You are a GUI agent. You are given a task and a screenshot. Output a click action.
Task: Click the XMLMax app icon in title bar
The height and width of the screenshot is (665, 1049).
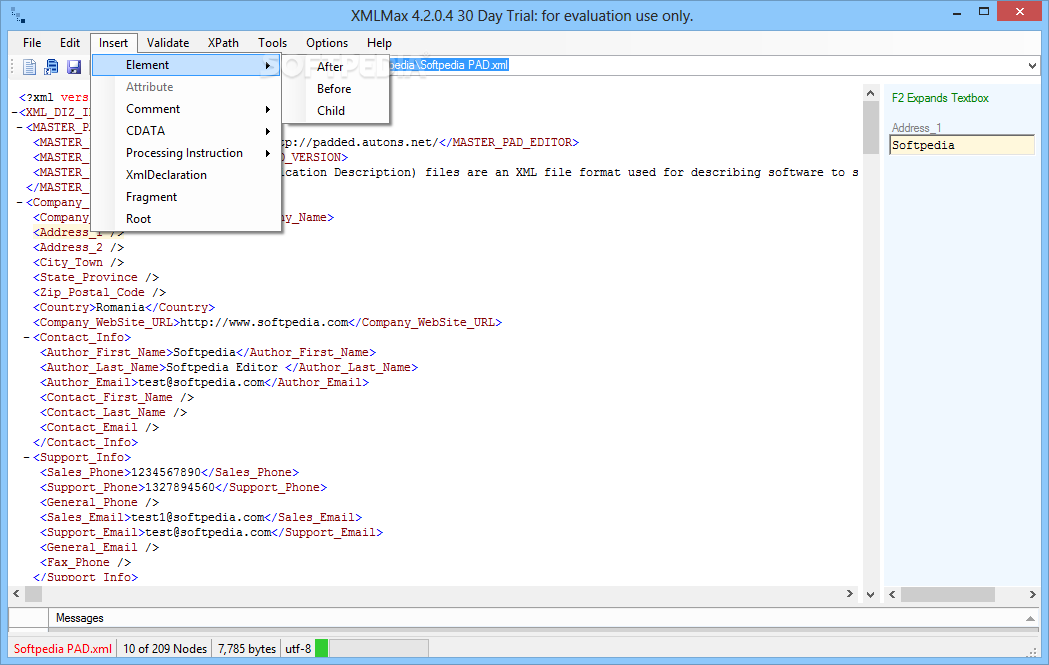pyautogui.click(x=19, y=16)
